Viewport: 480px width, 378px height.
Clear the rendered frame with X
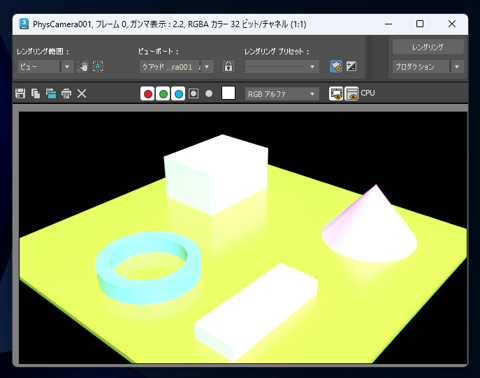82,94
